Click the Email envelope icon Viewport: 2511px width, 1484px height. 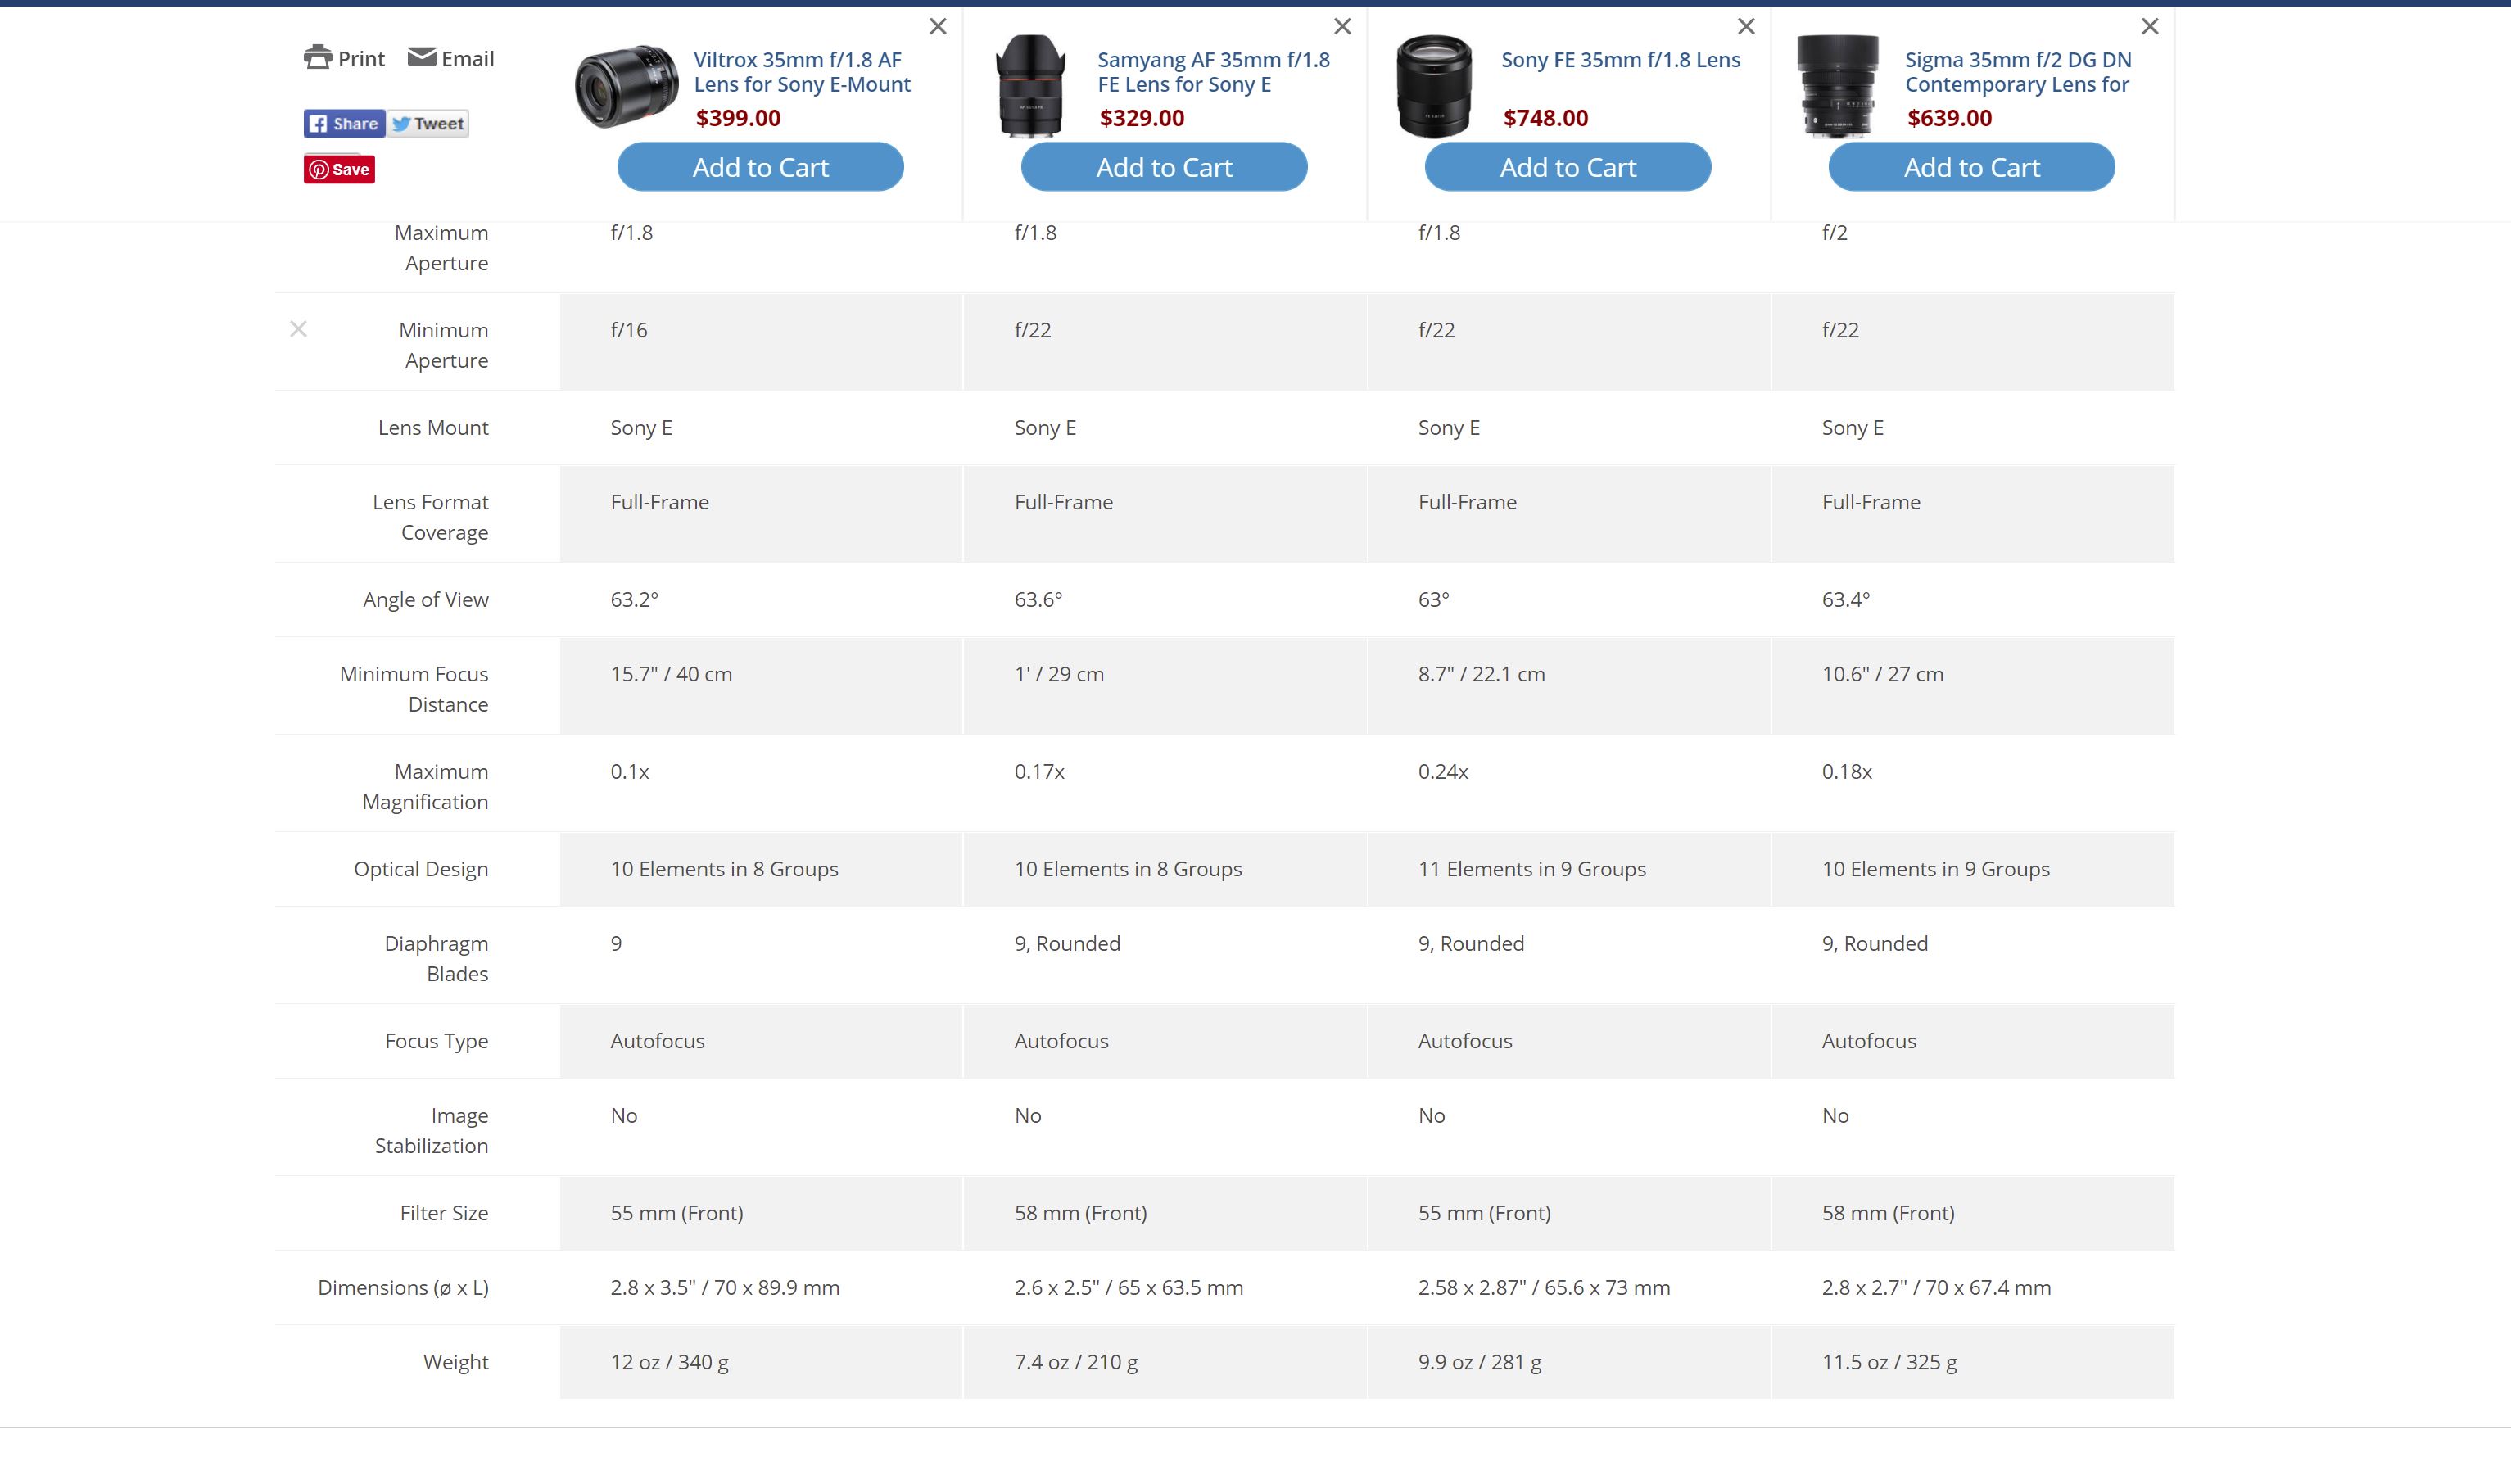click(421, 57)
